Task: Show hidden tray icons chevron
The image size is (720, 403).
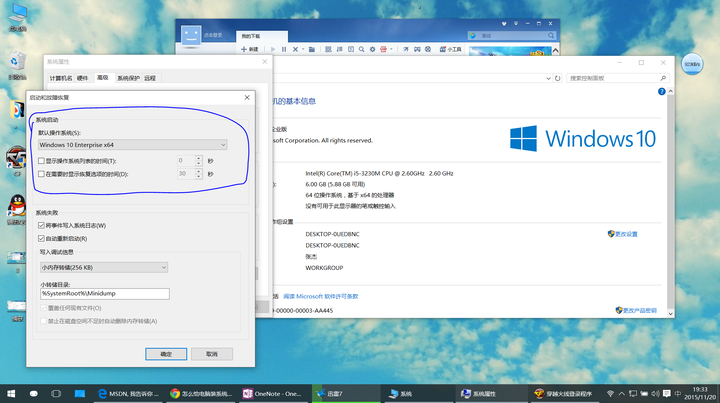Action: [621, 394]
